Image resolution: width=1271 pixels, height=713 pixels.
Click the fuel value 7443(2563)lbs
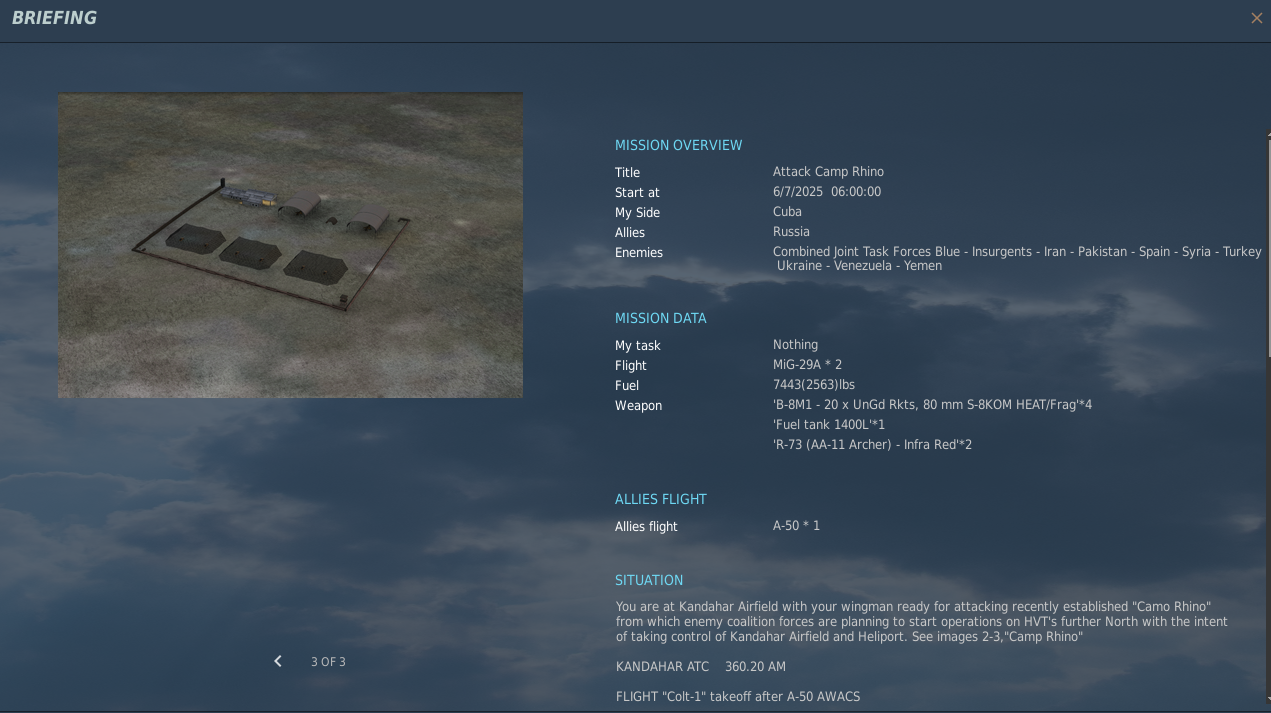[x=813, y=385]
